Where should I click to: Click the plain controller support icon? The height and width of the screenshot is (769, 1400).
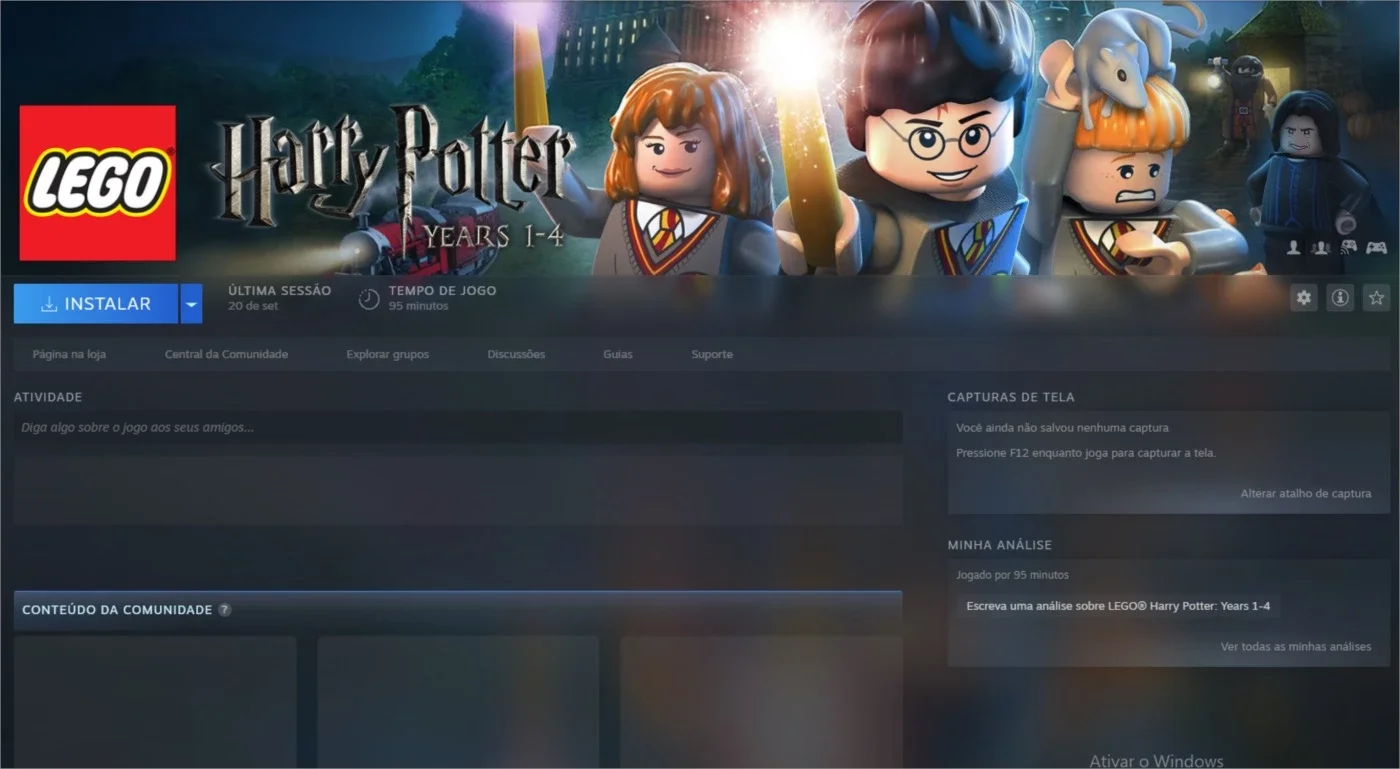click(1377, 247)
